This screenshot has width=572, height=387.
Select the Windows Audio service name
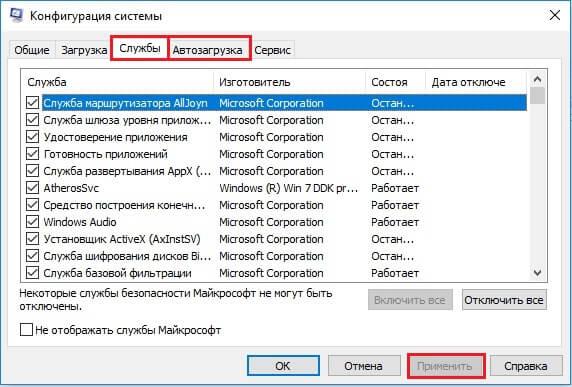pos(80,222)
